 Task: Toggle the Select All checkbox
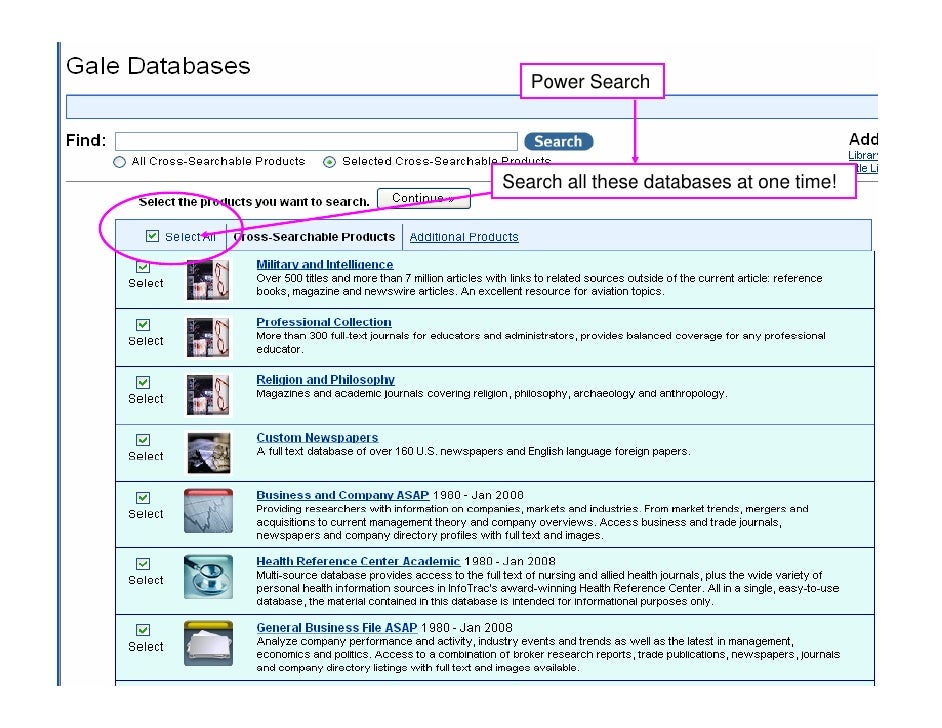coord(153,236)
